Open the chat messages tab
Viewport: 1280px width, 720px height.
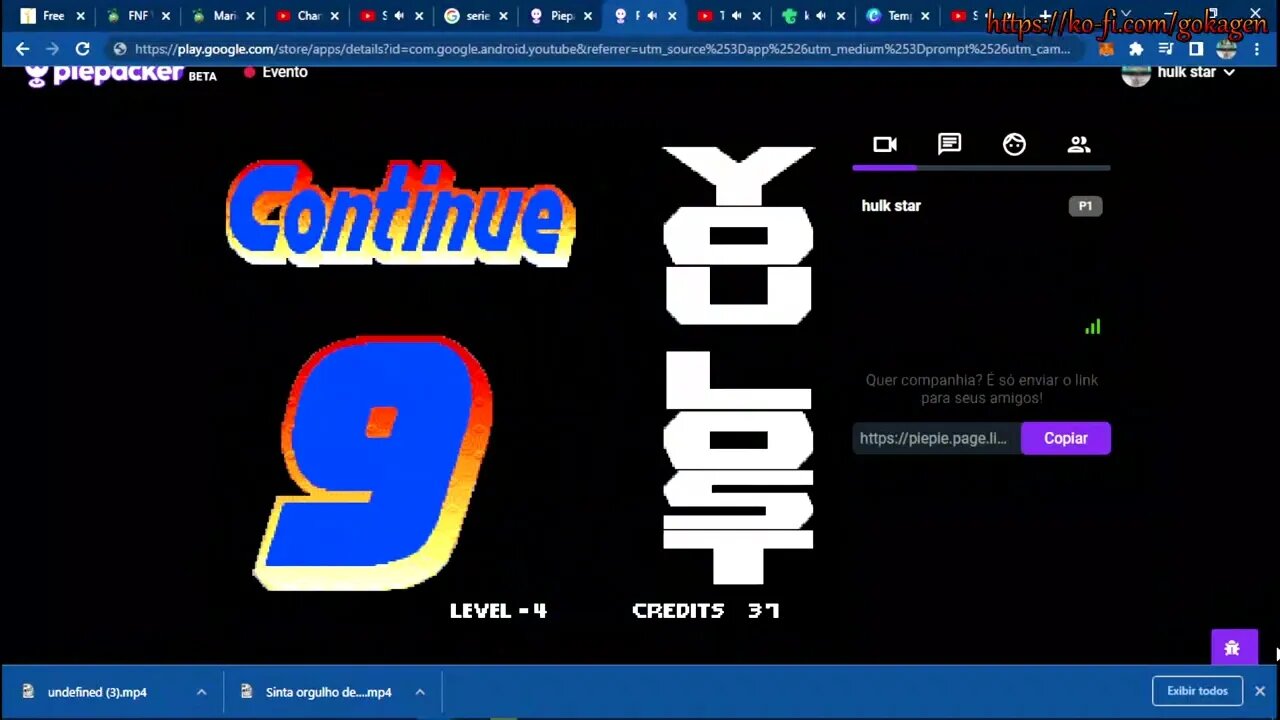[x=949, y=145]
